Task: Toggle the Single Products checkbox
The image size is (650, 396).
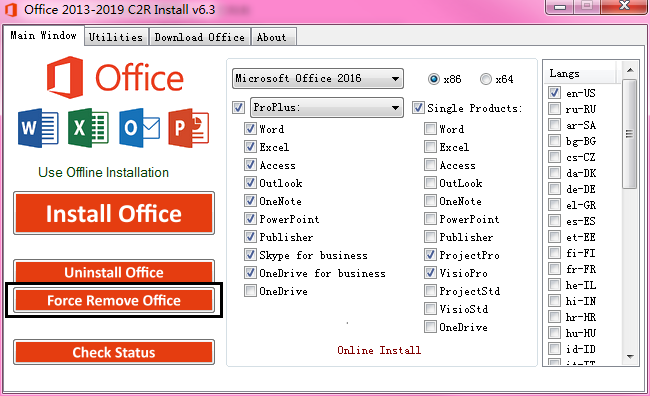Action: pos(418,108)
